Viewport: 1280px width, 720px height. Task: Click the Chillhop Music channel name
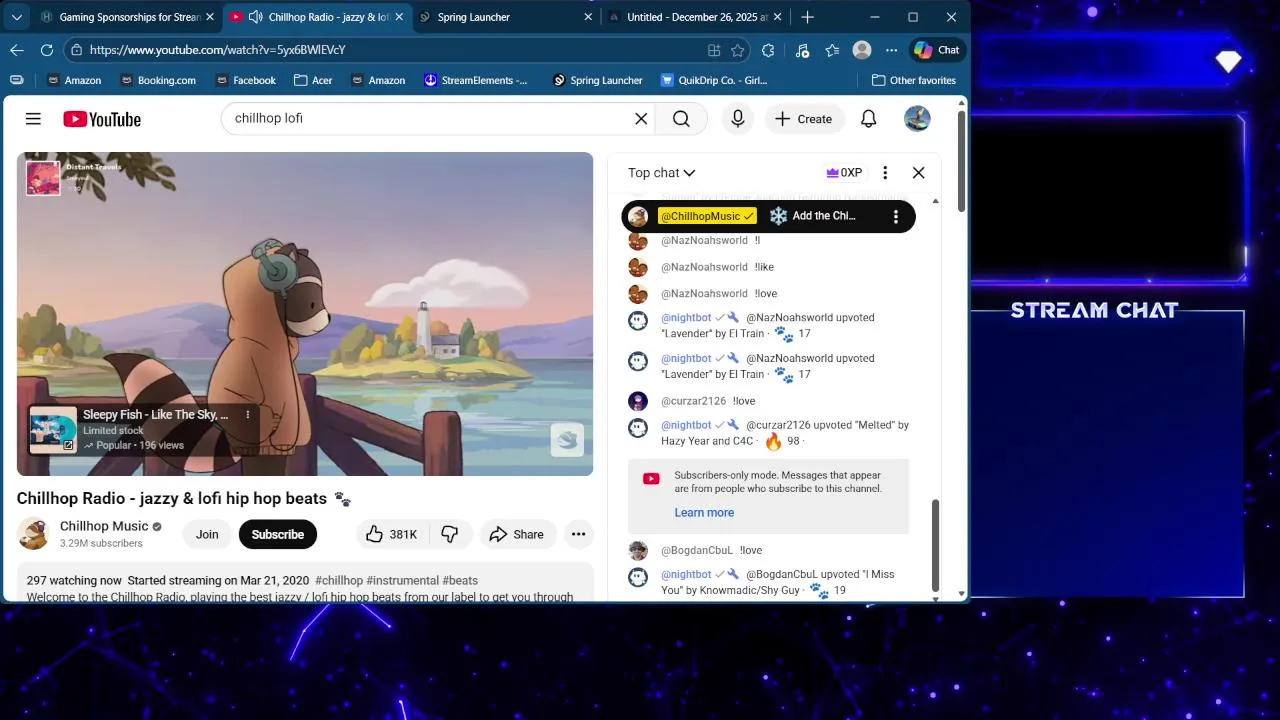point(104,526)
